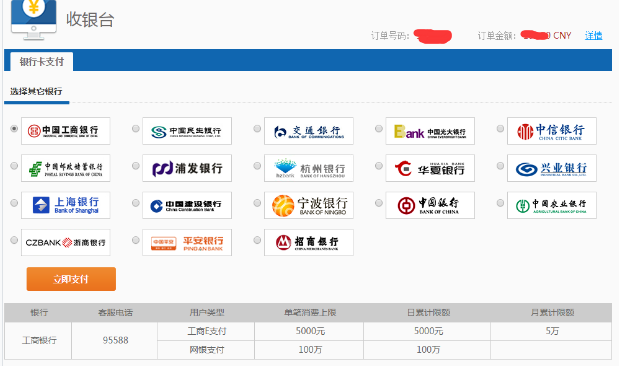Screen dimensions: 619x366
Task: Click the China Merchants Bank logo
Action: [x=309, y=242]
